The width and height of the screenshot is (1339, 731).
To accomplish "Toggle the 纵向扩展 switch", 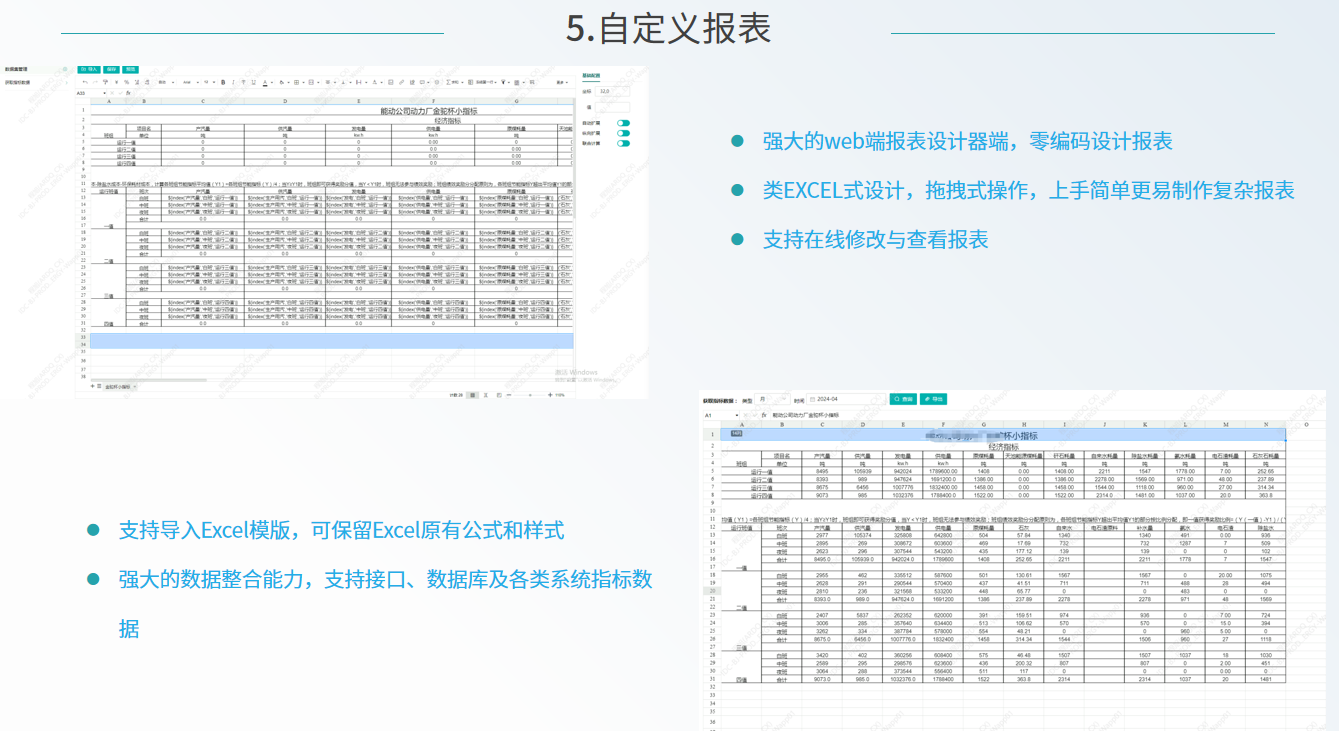I will (x=623, y=133).
